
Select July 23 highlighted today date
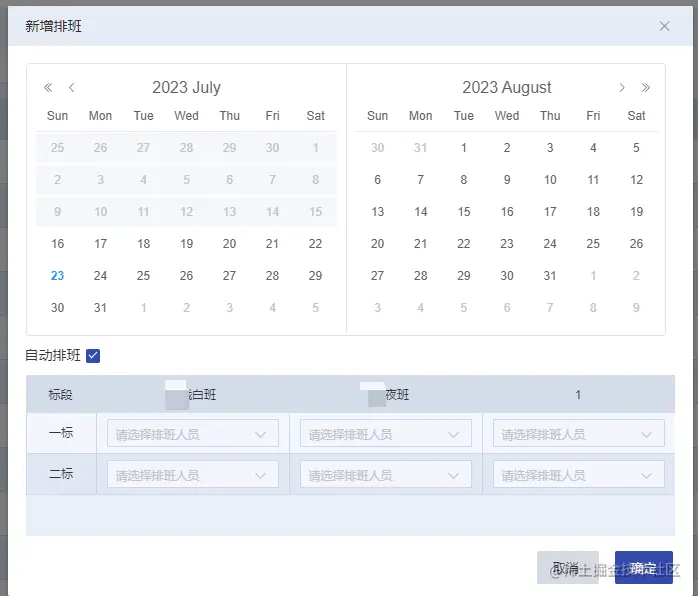pyautogui.click(x=57, y=276)
